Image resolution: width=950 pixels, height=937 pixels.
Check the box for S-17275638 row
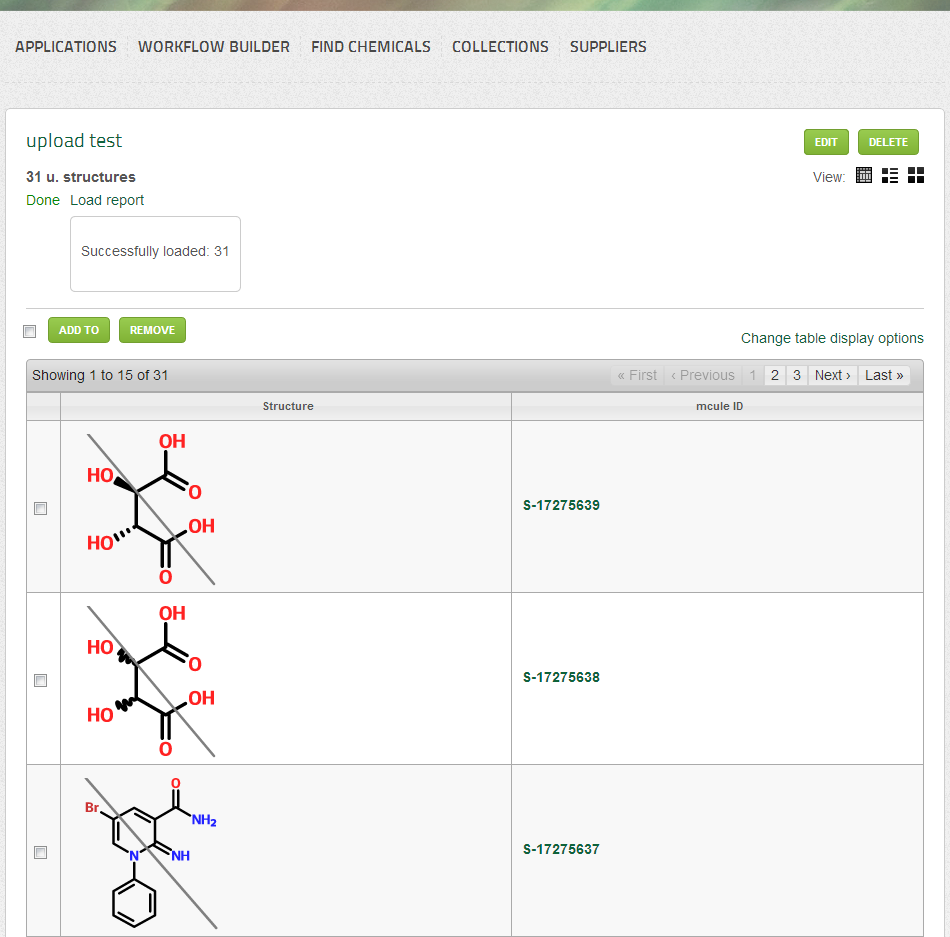click(41, 680)
